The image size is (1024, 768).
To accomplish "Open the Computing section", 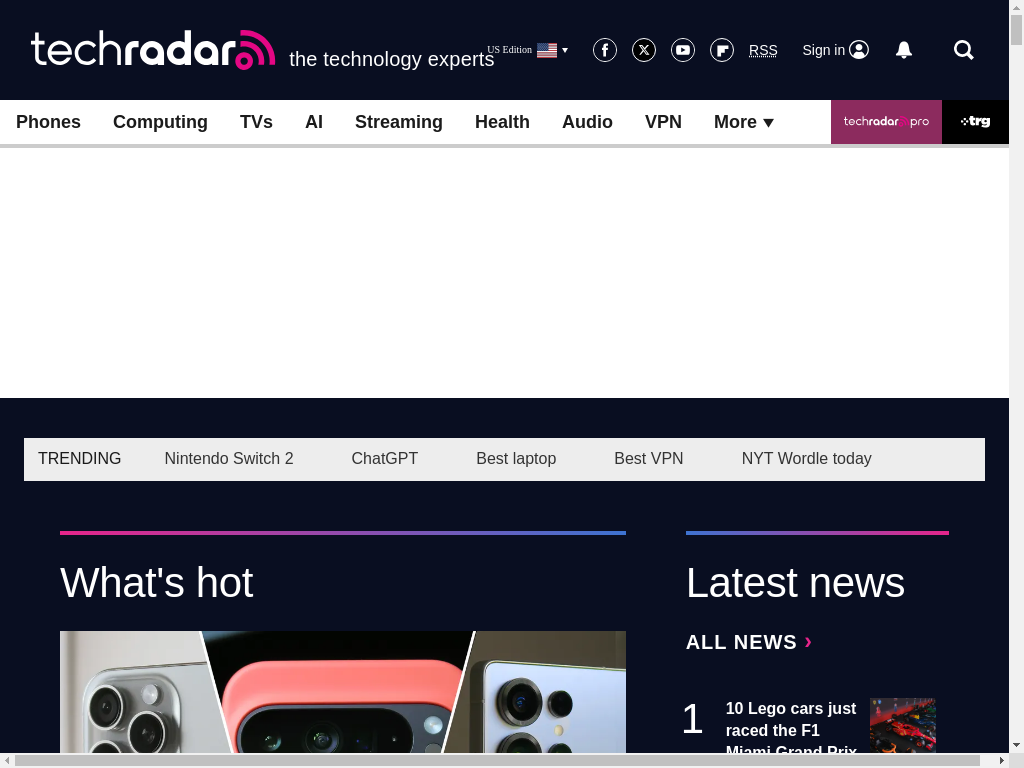I will pos(160,122).
